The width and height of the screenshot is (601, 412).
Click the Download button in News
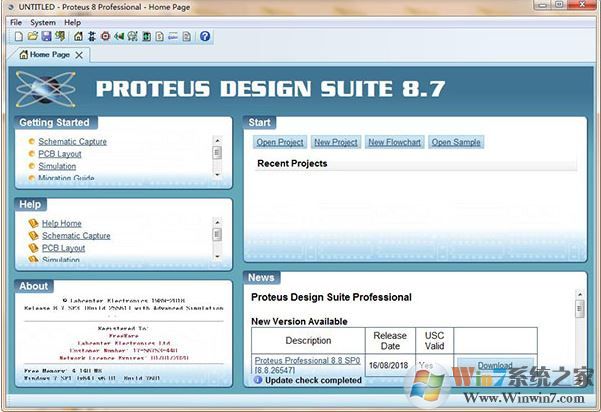coord(494,366)
